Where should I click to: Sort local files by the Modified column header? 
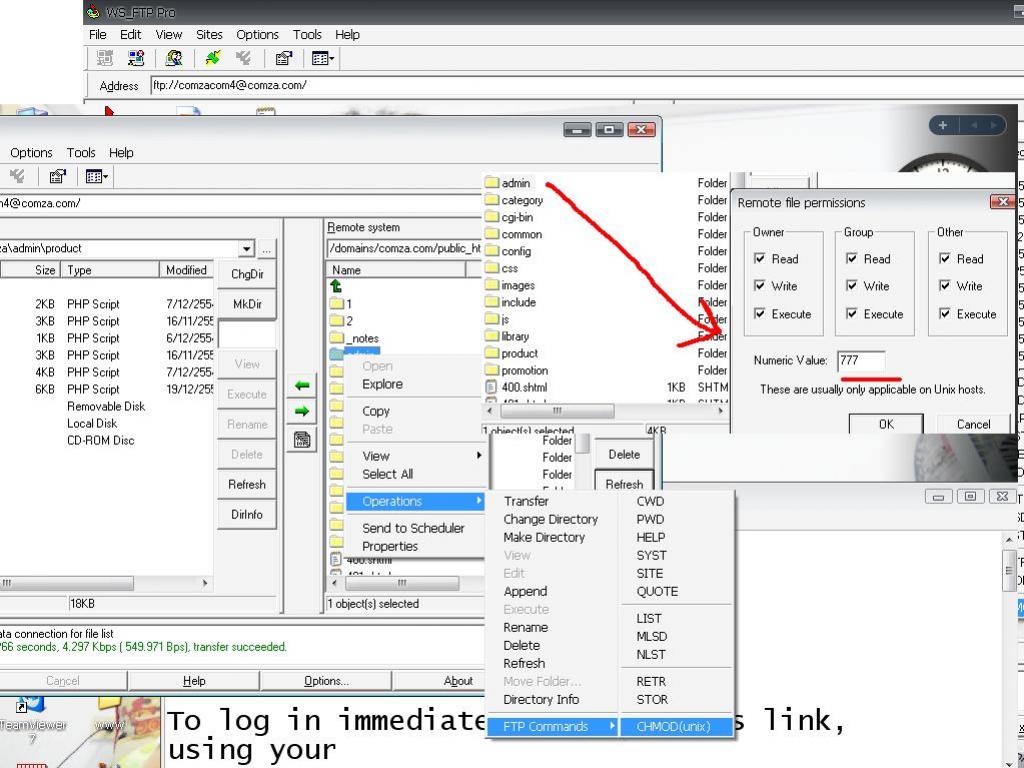pyautogui.click(x=186, y=270)
